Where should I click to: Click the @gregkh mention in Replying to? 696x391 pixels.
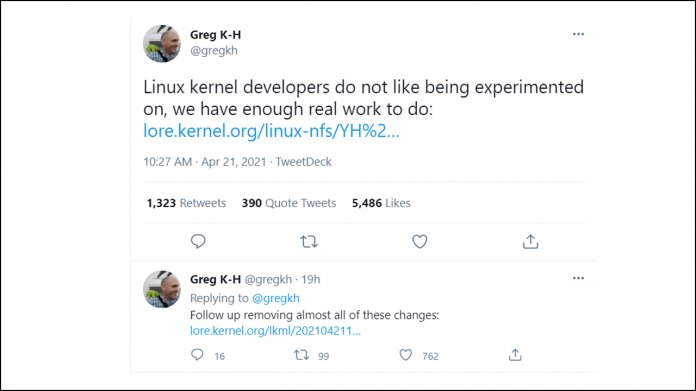[x=276, y=298]
